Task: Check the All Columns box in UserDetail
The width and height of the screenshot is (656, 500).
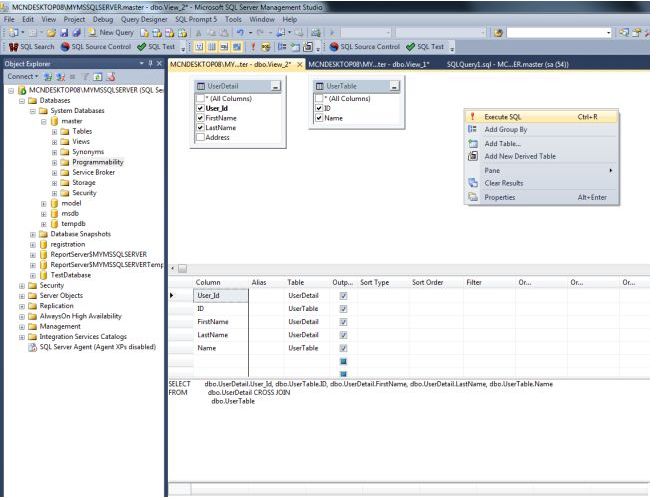Action: tap(200, 98)
